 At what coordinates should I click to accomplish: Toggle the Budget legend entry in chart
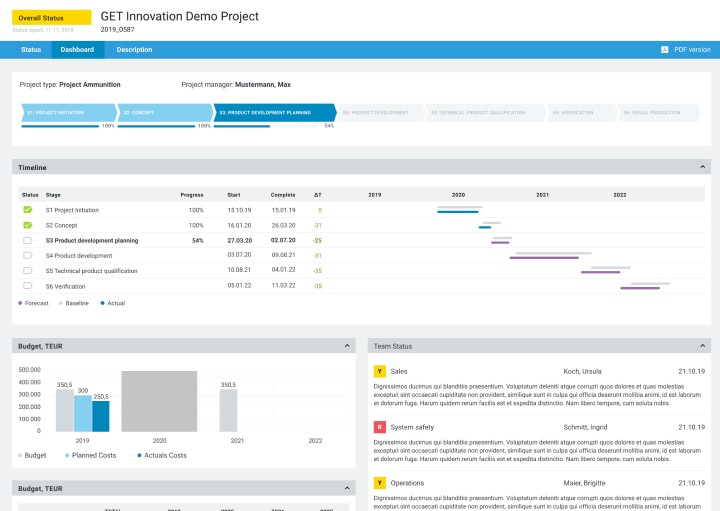(x=32, y=455)
